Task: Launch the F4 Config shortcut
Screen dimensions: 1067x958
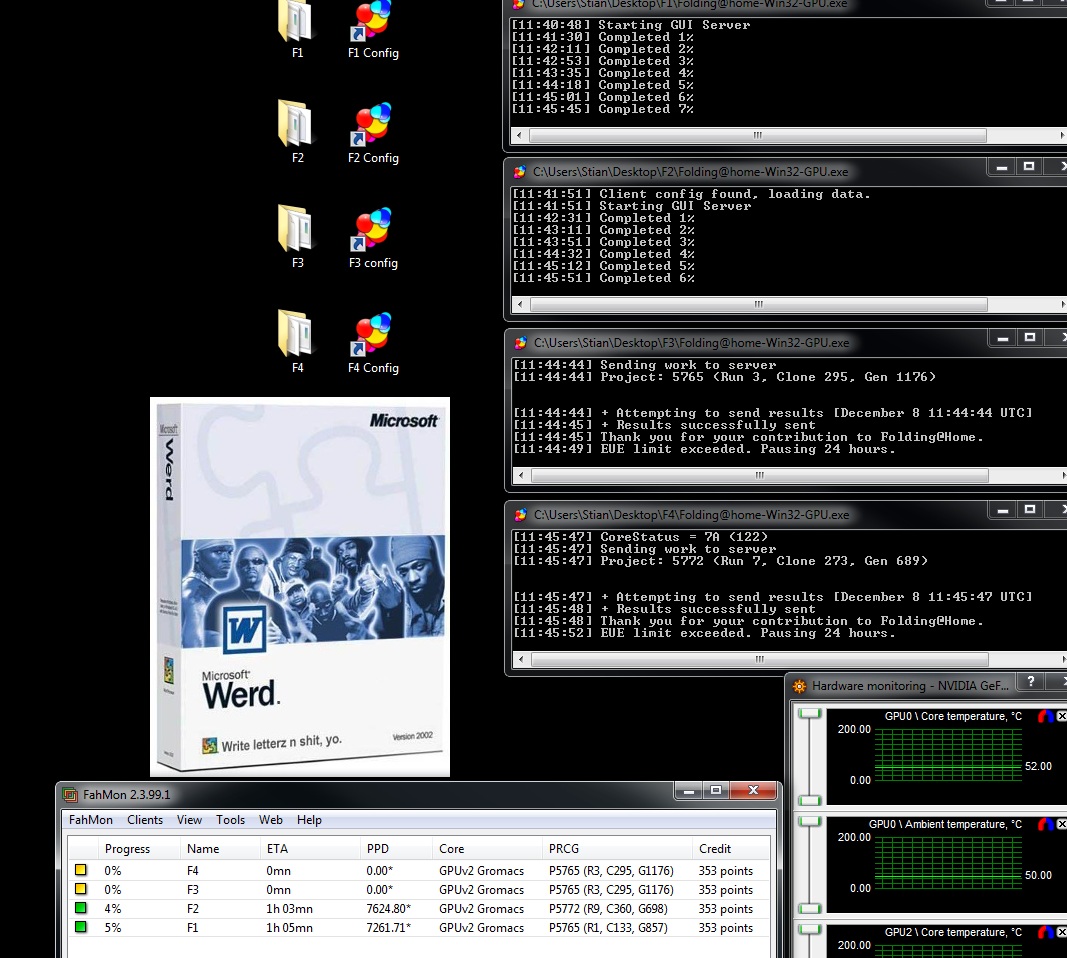Action: [x=373, y=342]
